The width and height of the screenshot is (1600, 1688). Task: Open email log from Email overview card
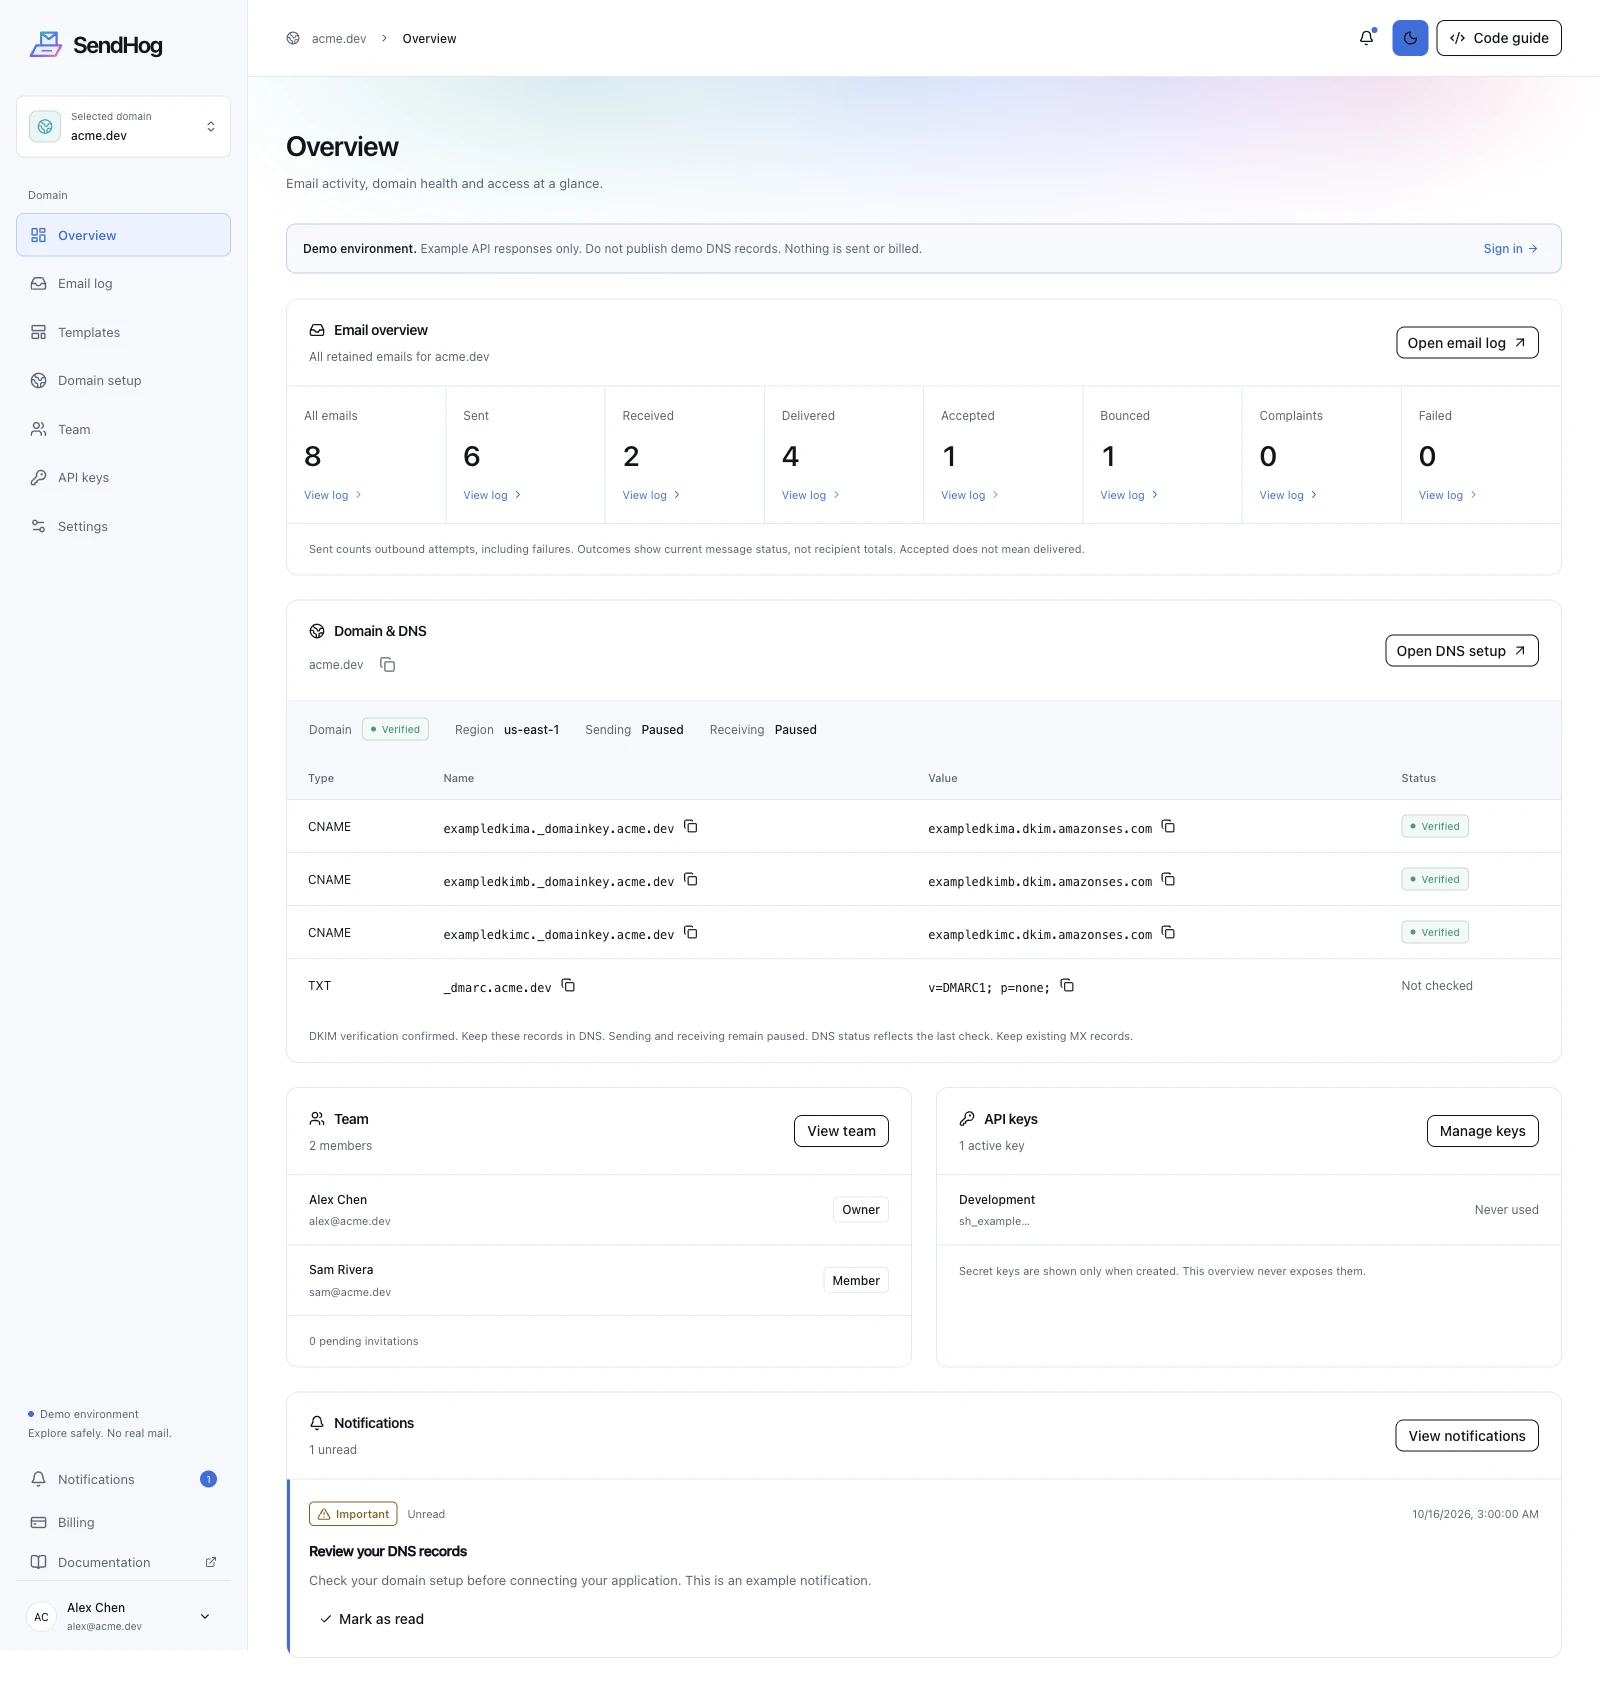[1467, 343]
